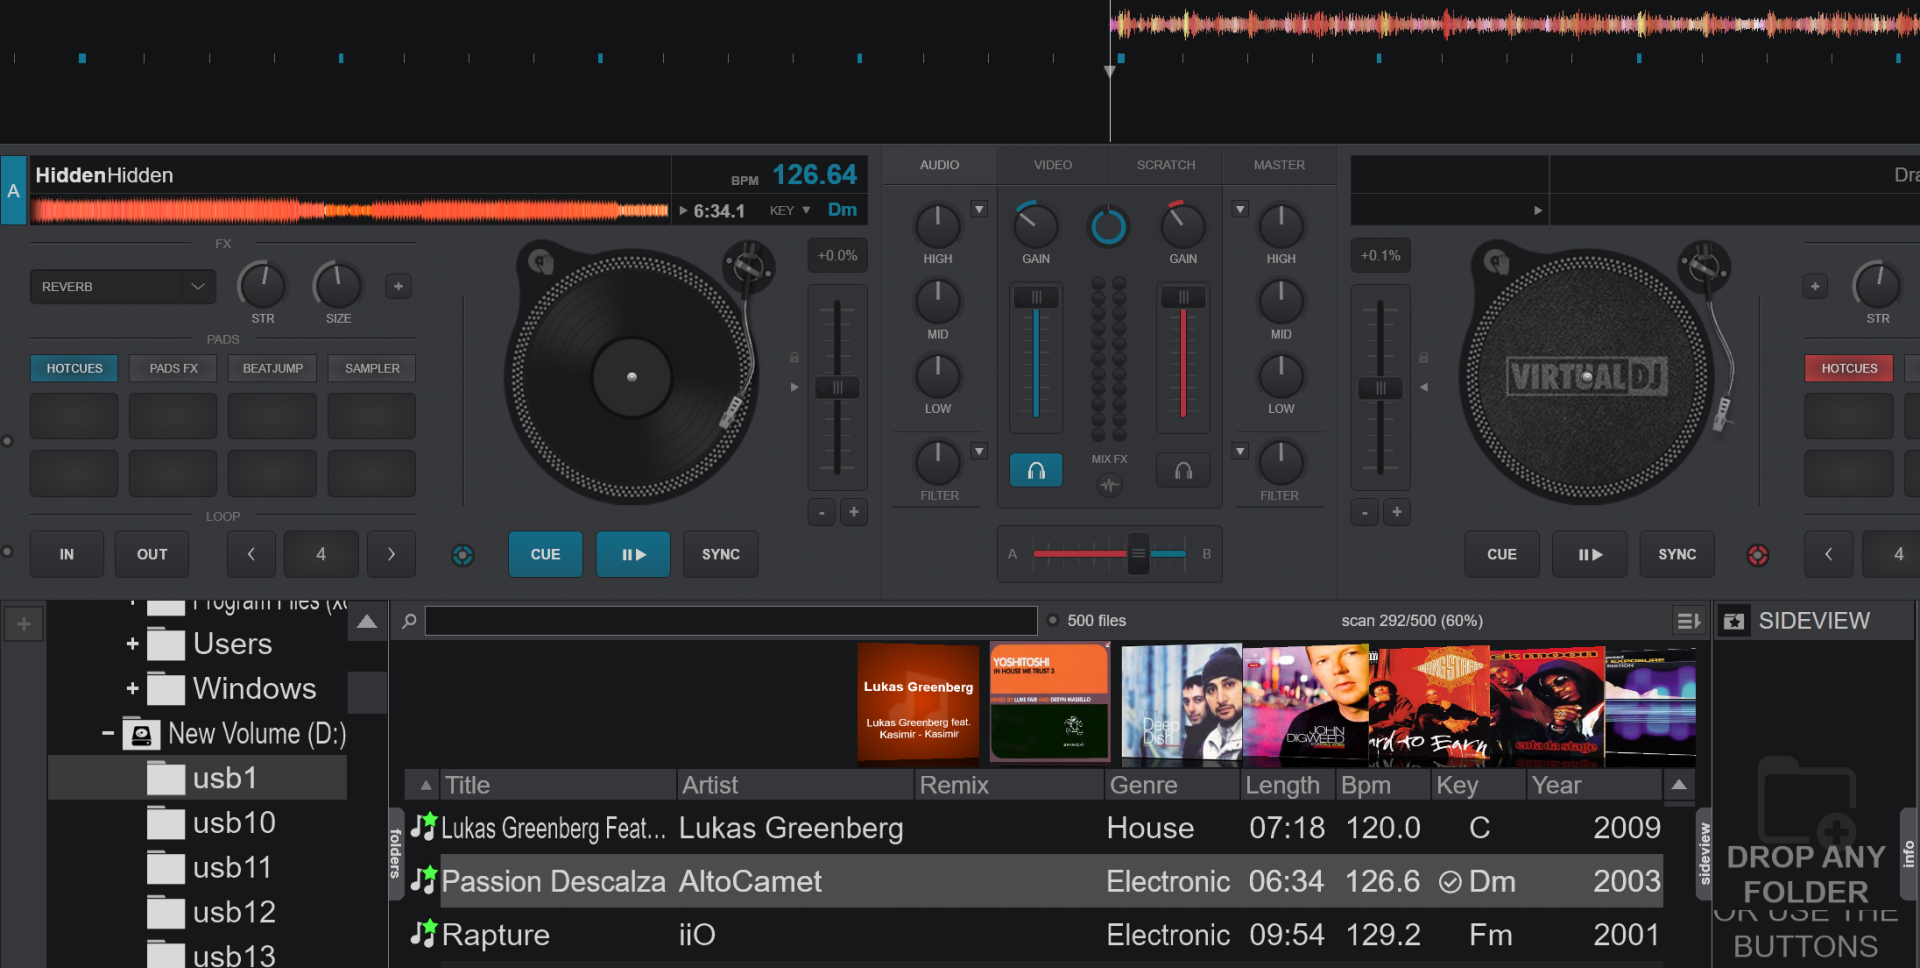
Task: Click the Lukas Greenberg album cover thumbnail
Action: pyautogui.click(x=918, y=705)
